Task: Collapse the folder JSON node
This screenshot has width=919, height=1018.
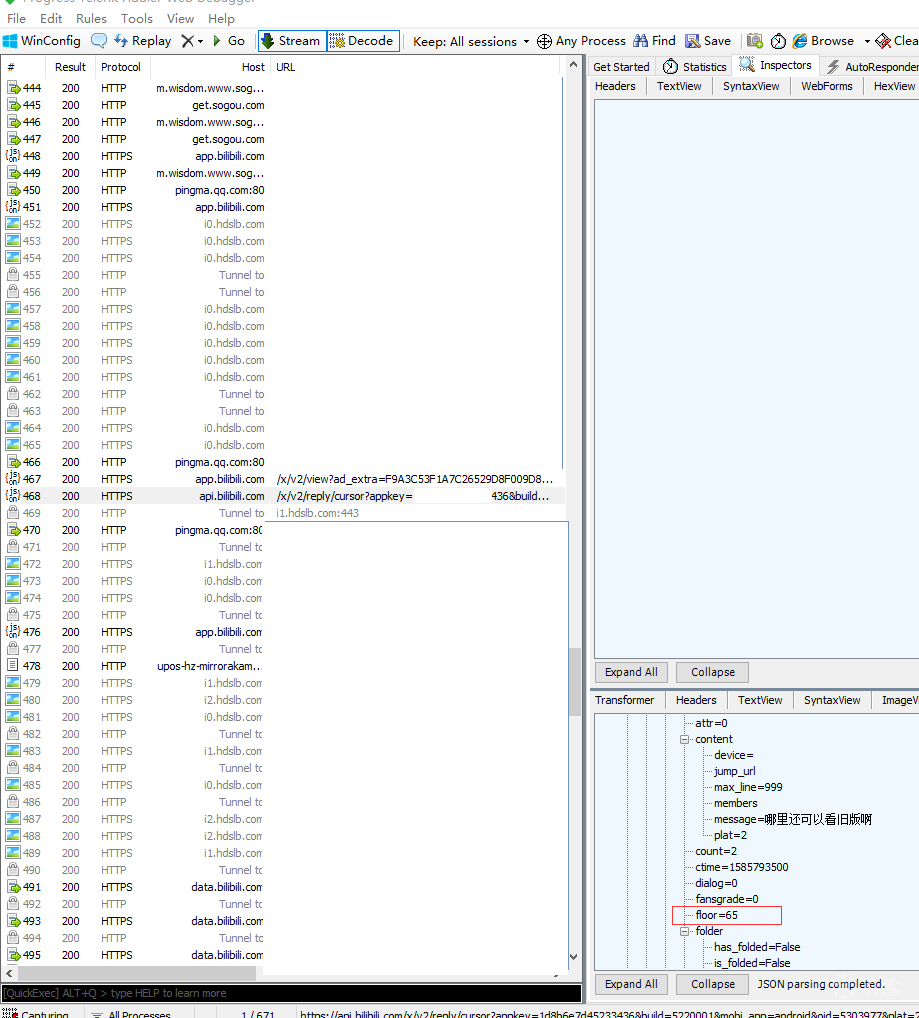Action: (684, 932)
